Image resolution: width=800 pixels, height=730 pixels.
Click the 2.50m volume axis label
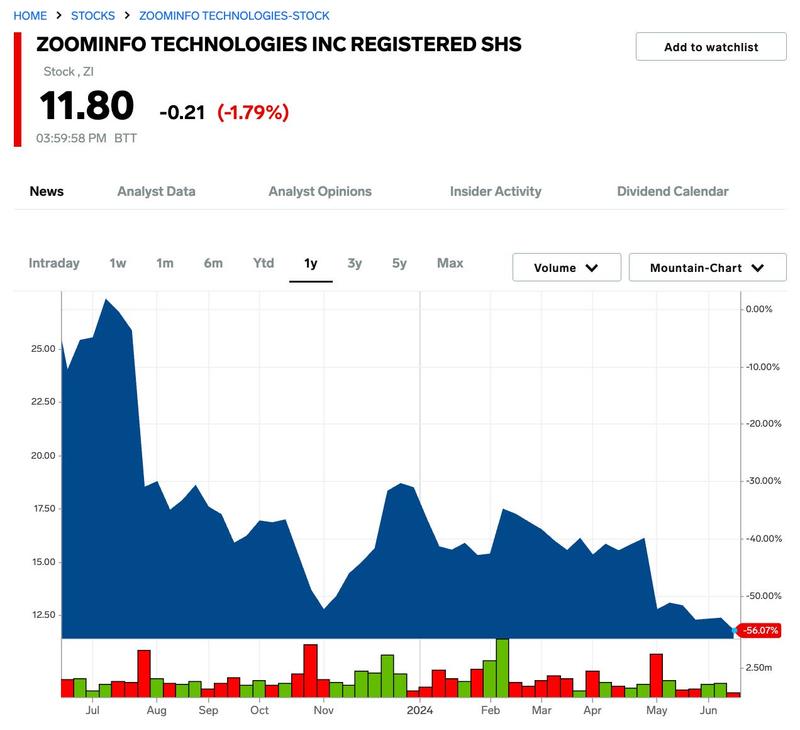click(759, 668)
